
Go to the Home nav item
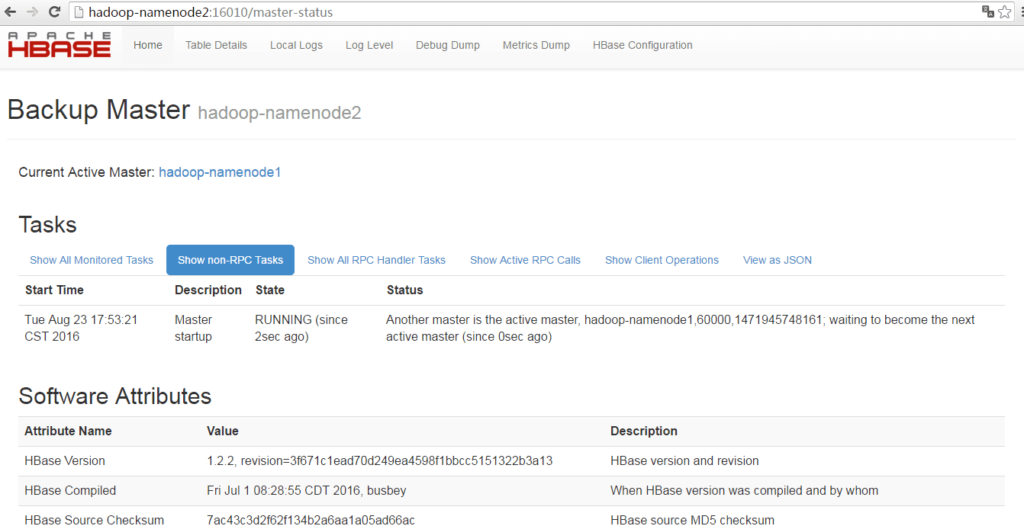point(147,45)
